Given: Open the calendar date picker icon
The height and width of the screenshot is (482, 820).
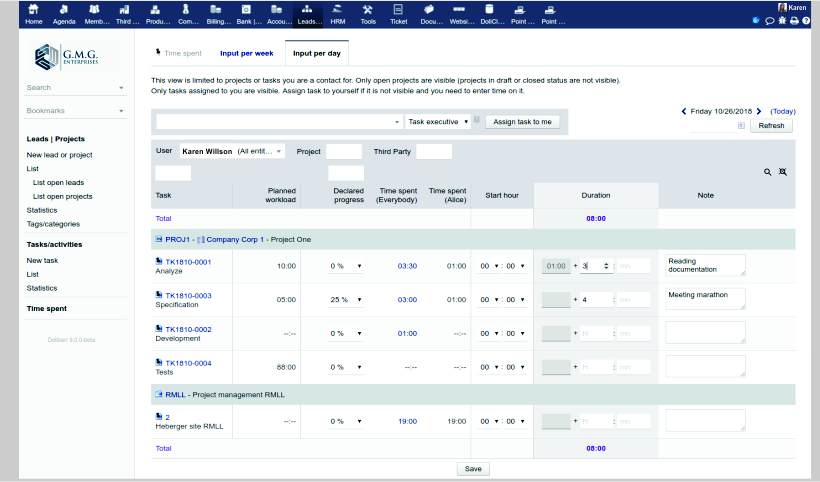Looking at the screenshot, I should (741, 126).
